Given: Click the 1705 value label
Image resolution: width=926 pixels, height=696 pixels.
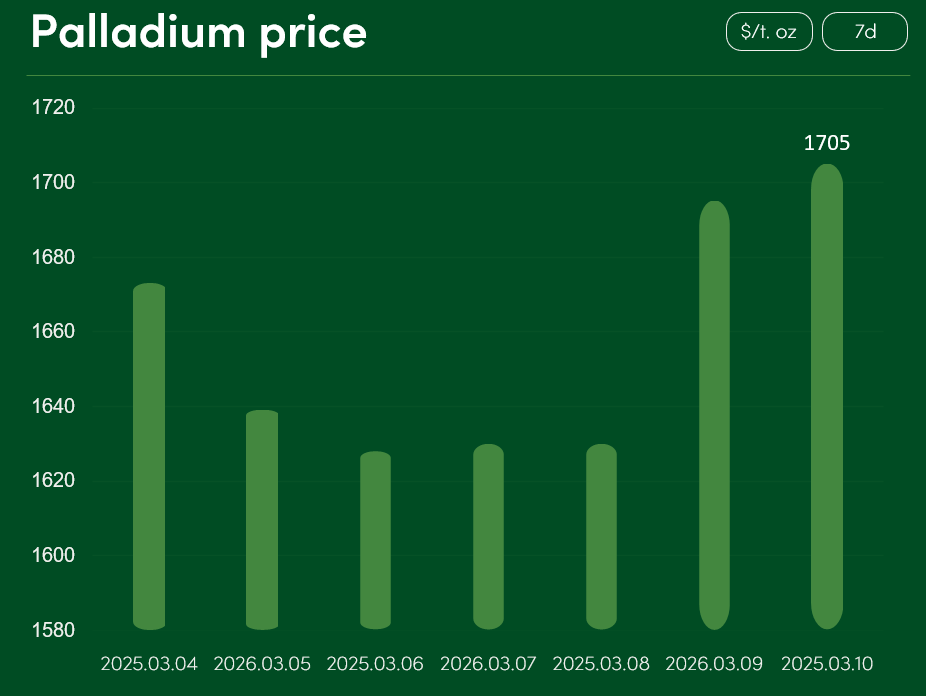Looking at the screenshot, I should pyautogui.click(x=827, y=144).
